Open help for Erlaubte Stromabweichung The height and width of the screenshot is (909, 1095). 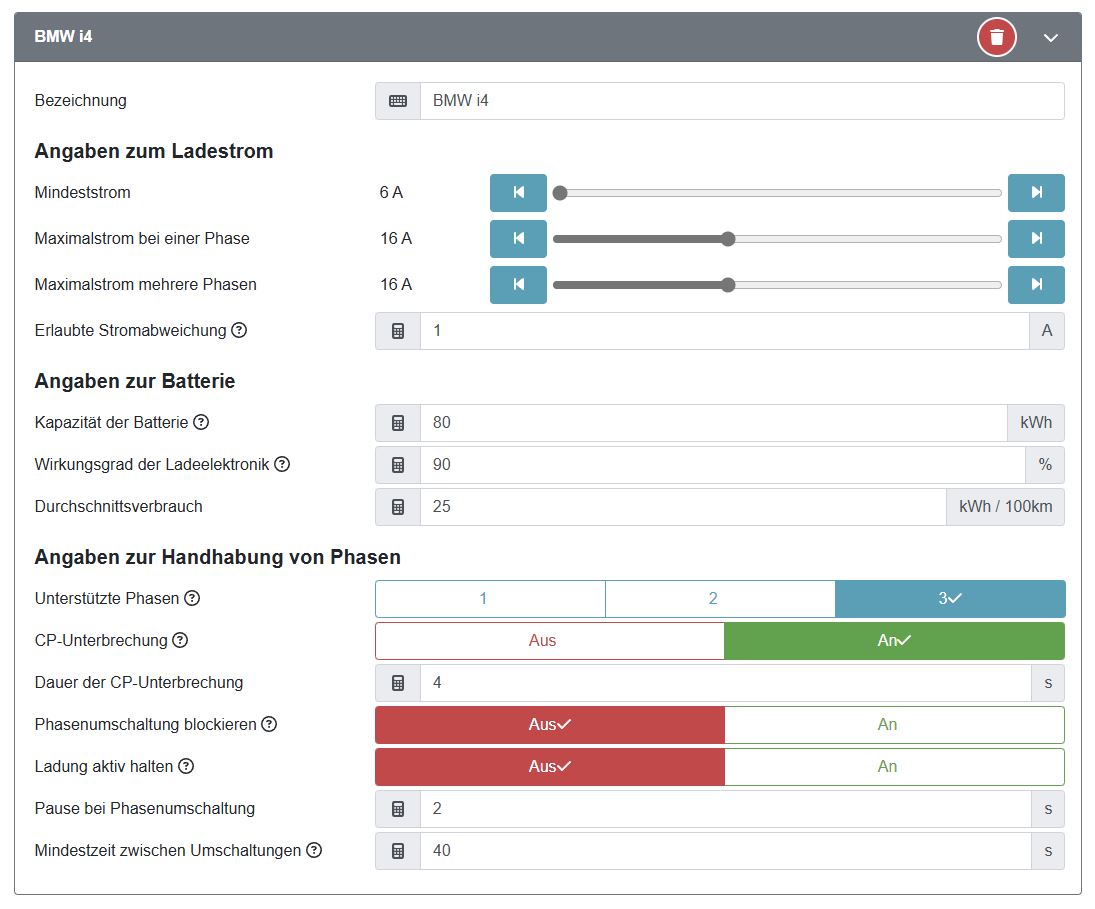pyautogui.click(x=240, y=330)
